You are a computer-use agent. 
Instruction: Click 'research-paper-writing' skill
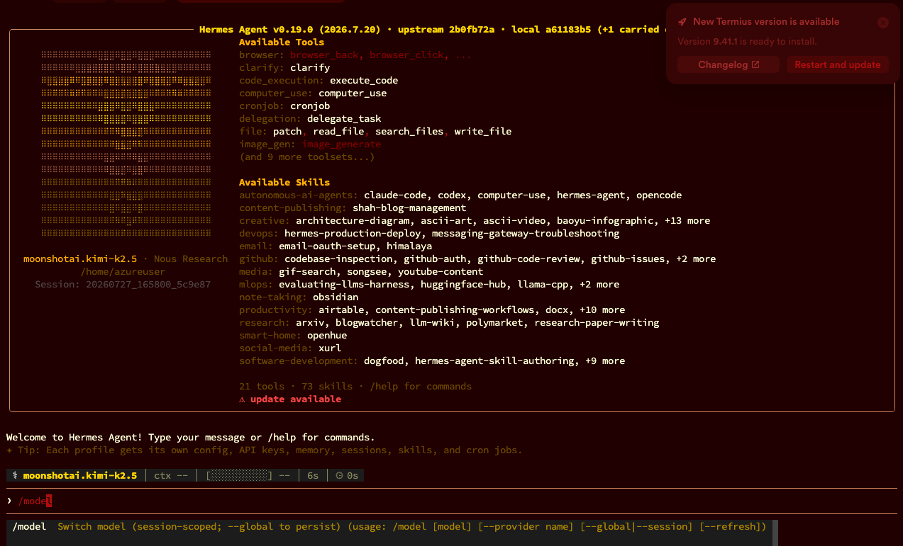pyautogui.click(x=596, y=323)
